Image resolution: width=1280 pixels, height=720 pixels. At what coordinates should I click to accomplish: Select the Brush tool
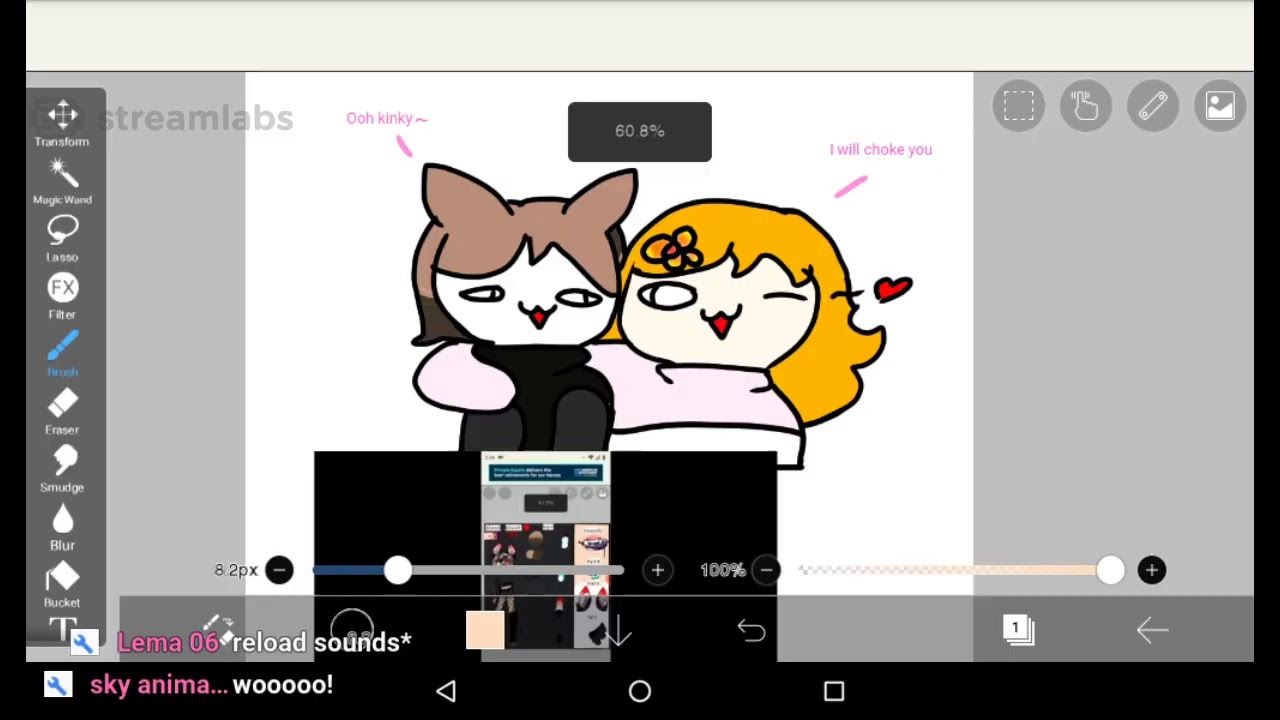[62, 354]
